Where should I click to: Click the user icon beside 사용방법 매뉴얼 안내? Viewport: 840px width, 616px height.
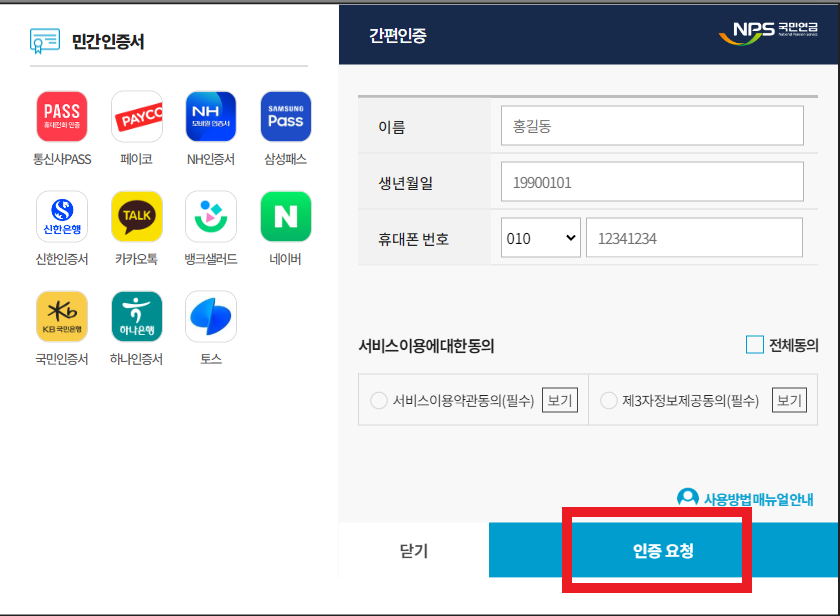point(687,498)
